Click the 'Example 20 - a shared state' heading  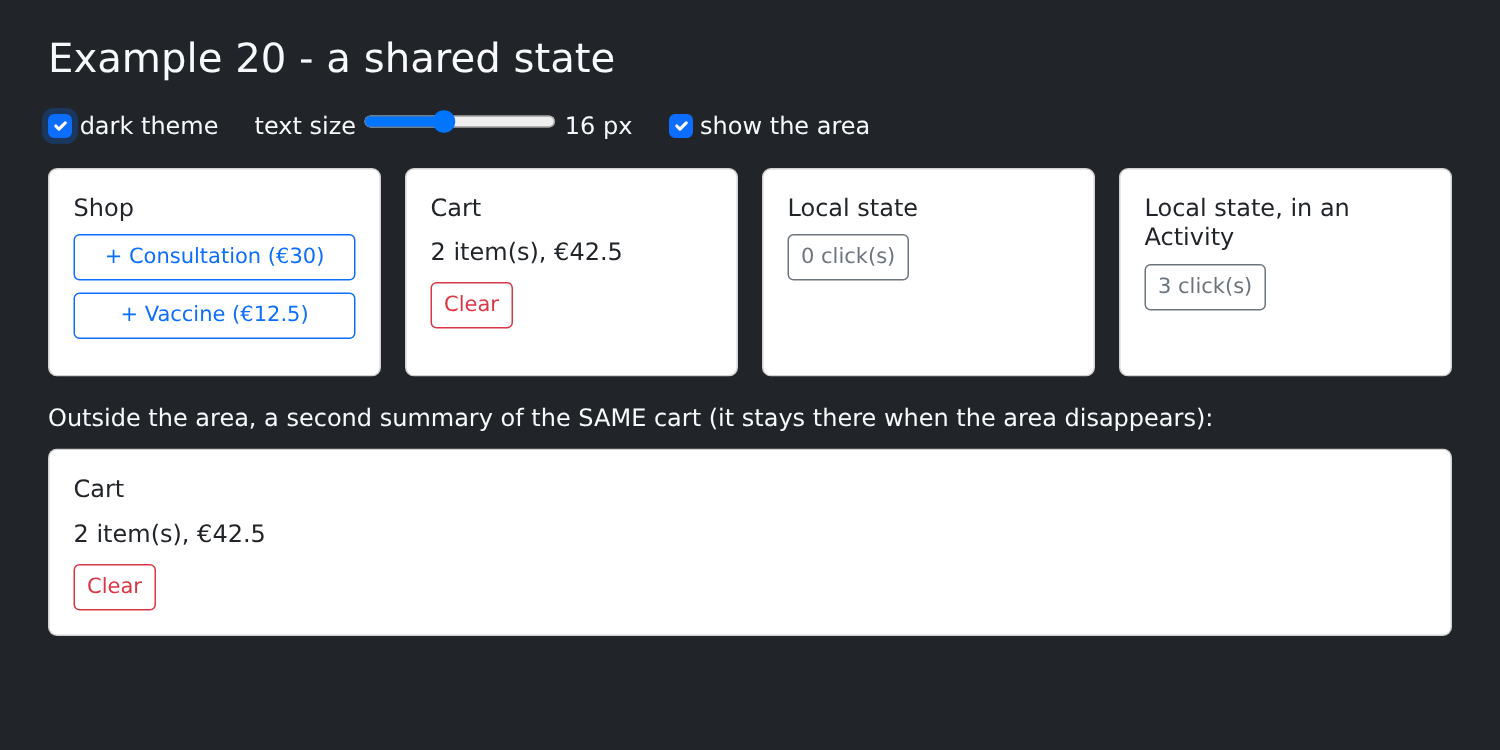(x=331, y=58)
